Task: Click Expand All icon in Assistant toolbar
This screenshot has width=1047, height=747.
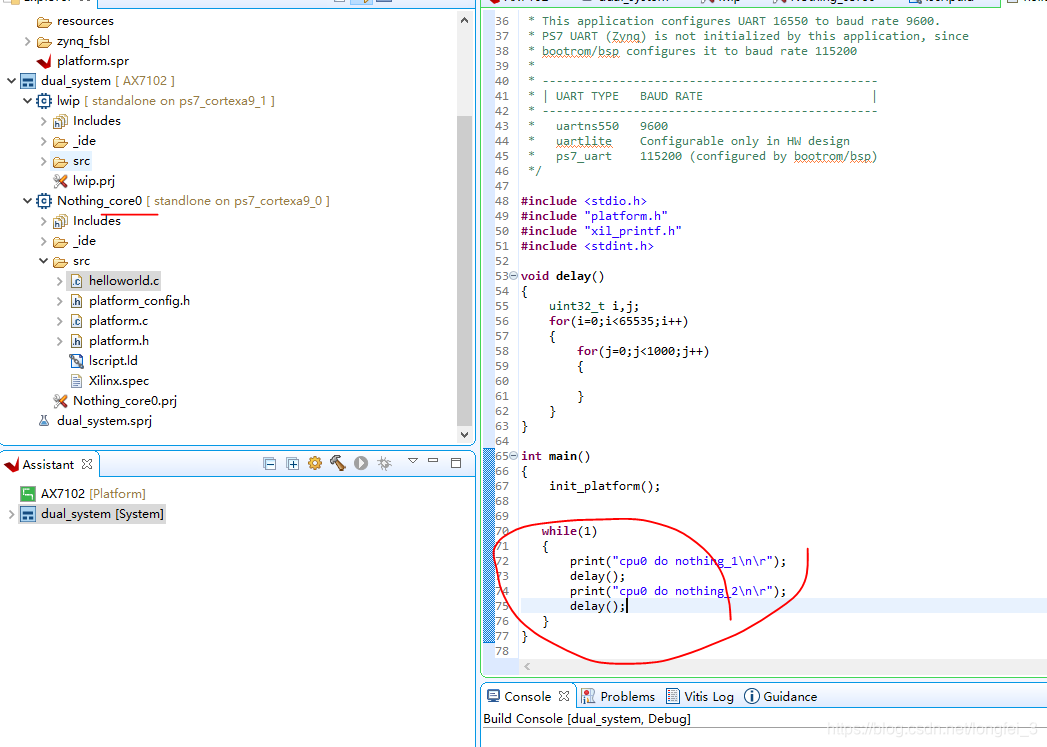Action: [292, 464]
